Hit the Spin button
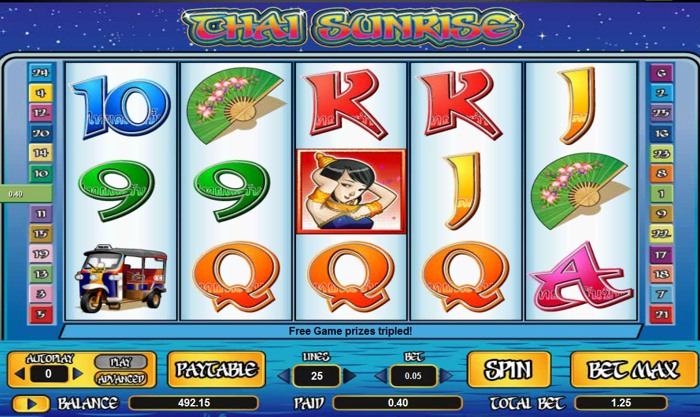700x417 pixels. [509, 369]
